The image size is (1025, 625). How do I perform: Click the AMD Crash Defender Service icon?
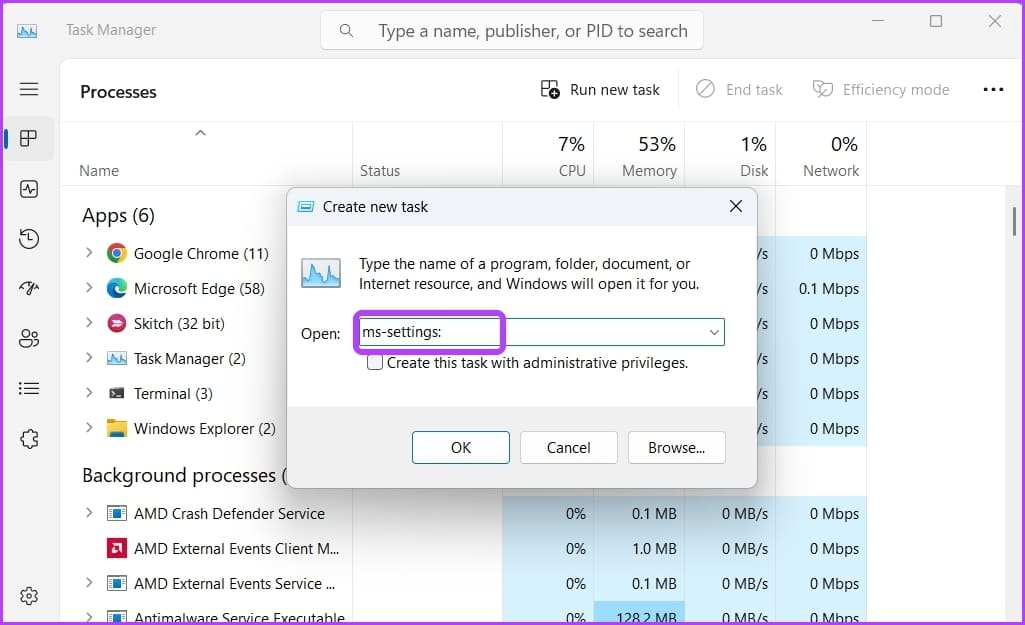(x=116, y=513)
